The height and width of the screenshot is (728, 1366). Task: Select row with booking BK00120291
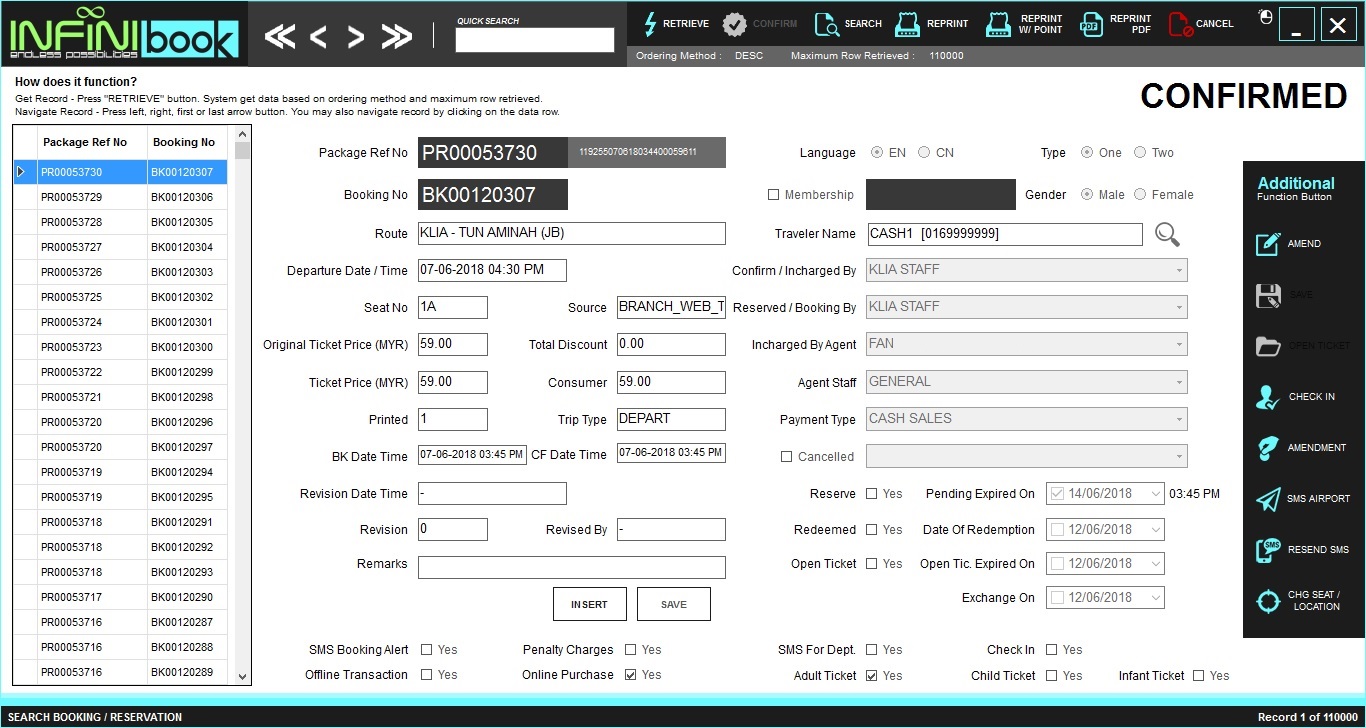click(121, 523)
